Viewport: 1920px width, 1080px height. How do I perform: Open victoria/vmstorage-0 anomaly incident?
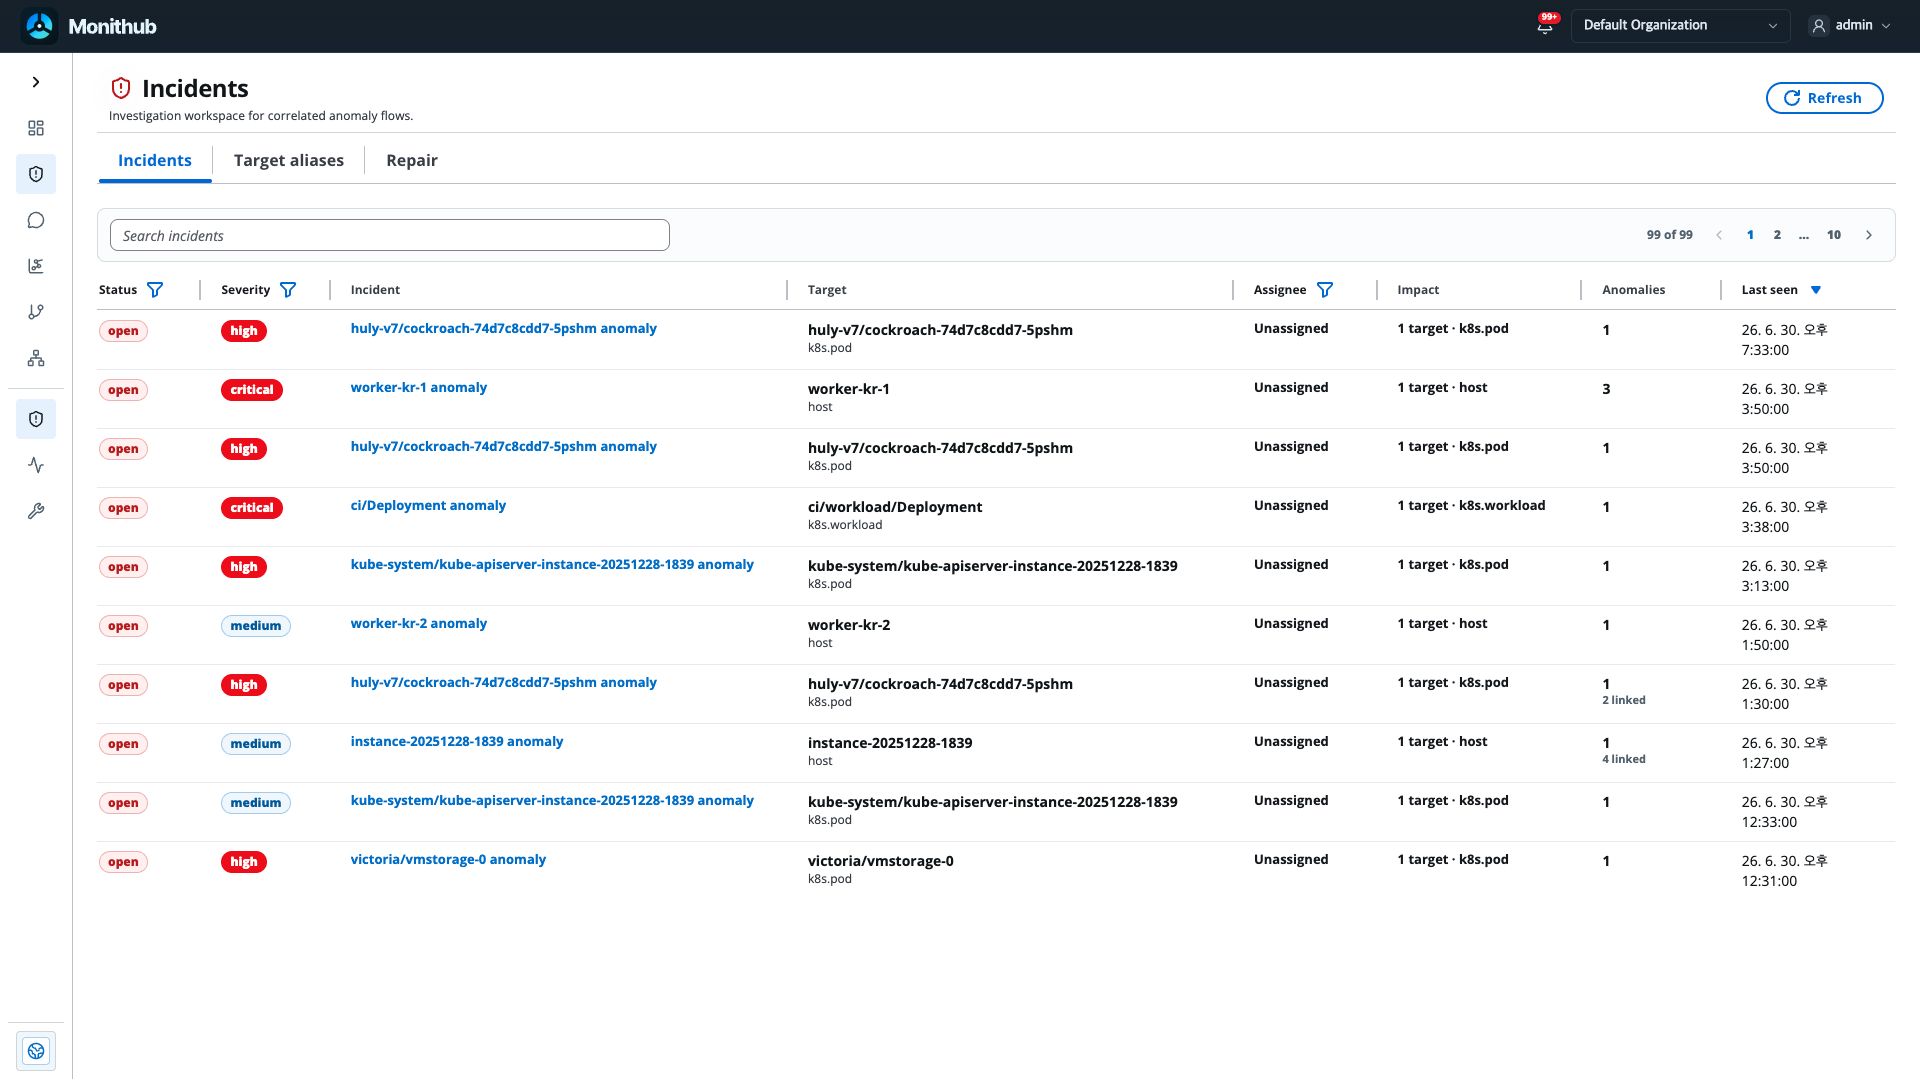click(x=448, y=859)
